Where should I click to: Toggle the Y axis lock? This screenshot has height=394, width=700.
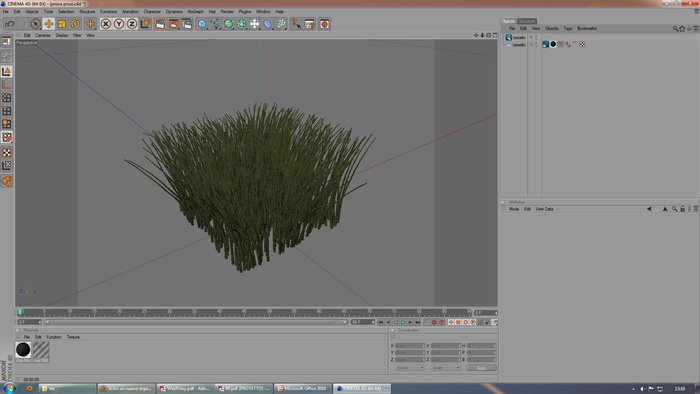point(119,24)
